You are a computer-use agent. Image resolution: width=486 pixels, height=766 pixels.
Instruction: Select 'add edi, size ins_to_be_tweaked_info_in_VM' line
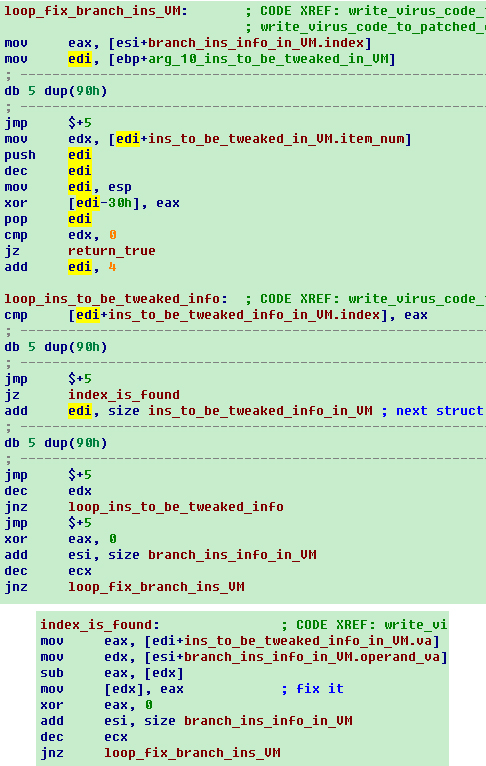click(x=188, y=411)
